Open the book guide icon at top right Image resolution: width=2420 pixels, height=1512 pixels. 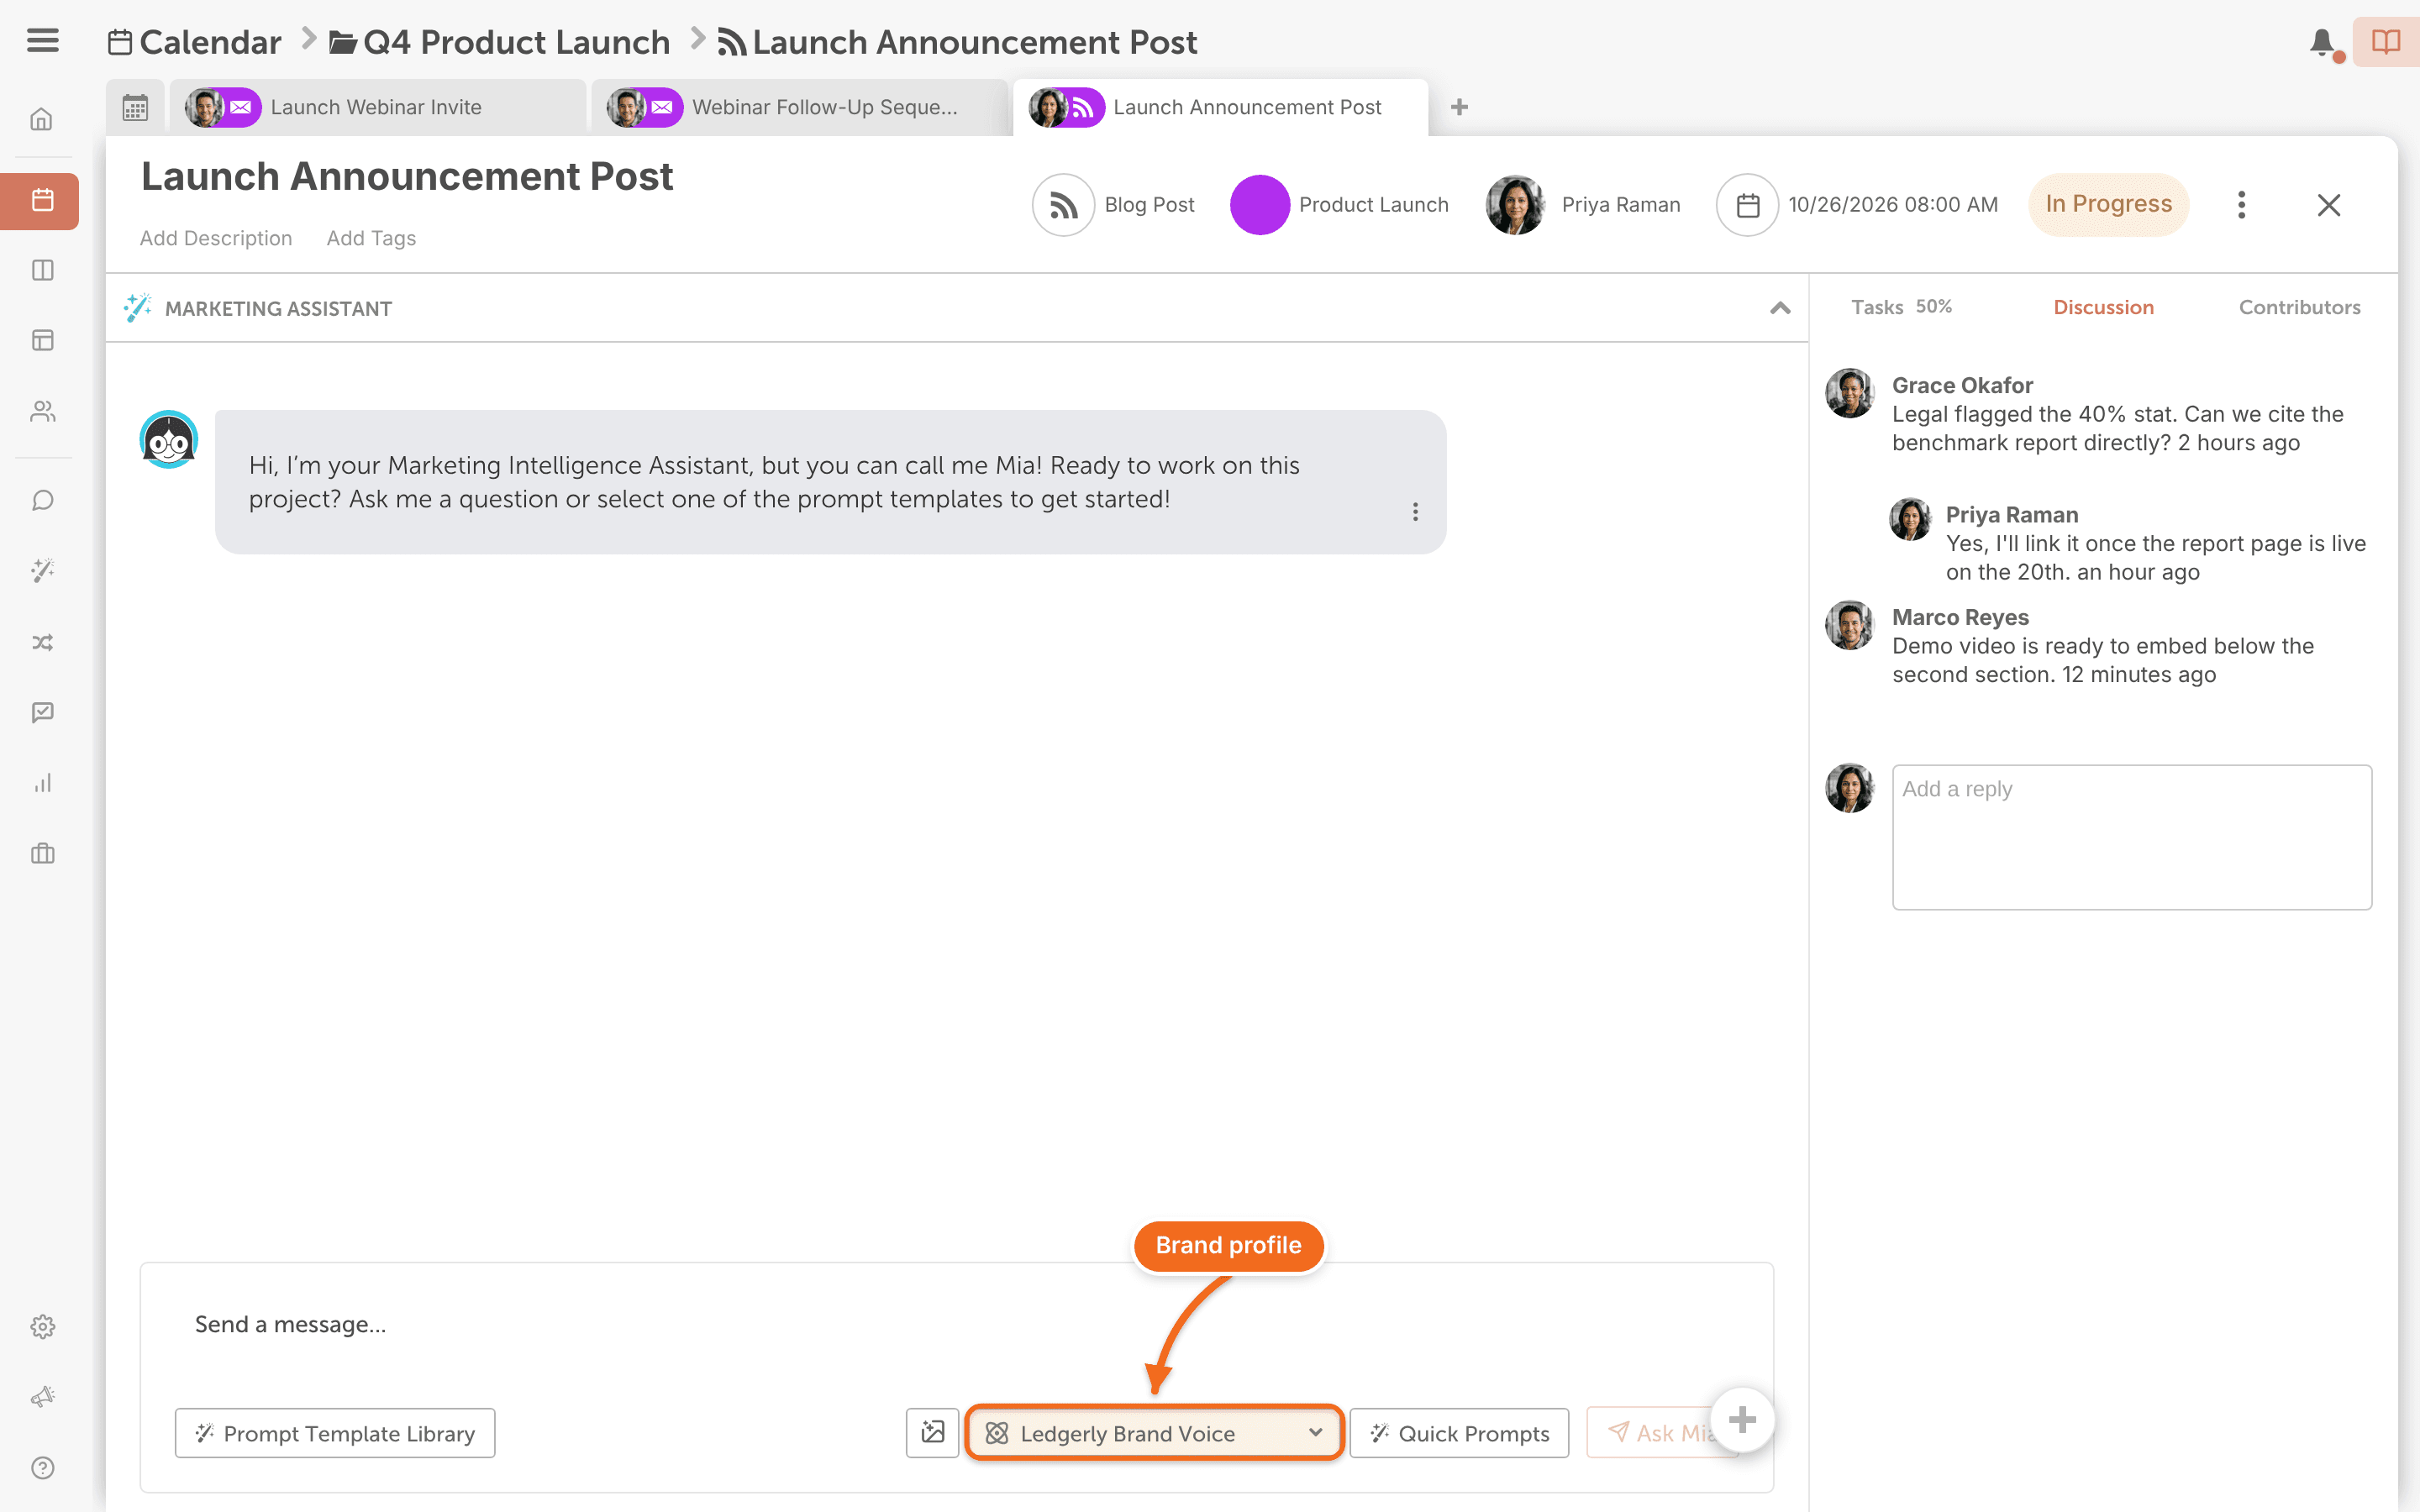click(x=2386, y=42)
